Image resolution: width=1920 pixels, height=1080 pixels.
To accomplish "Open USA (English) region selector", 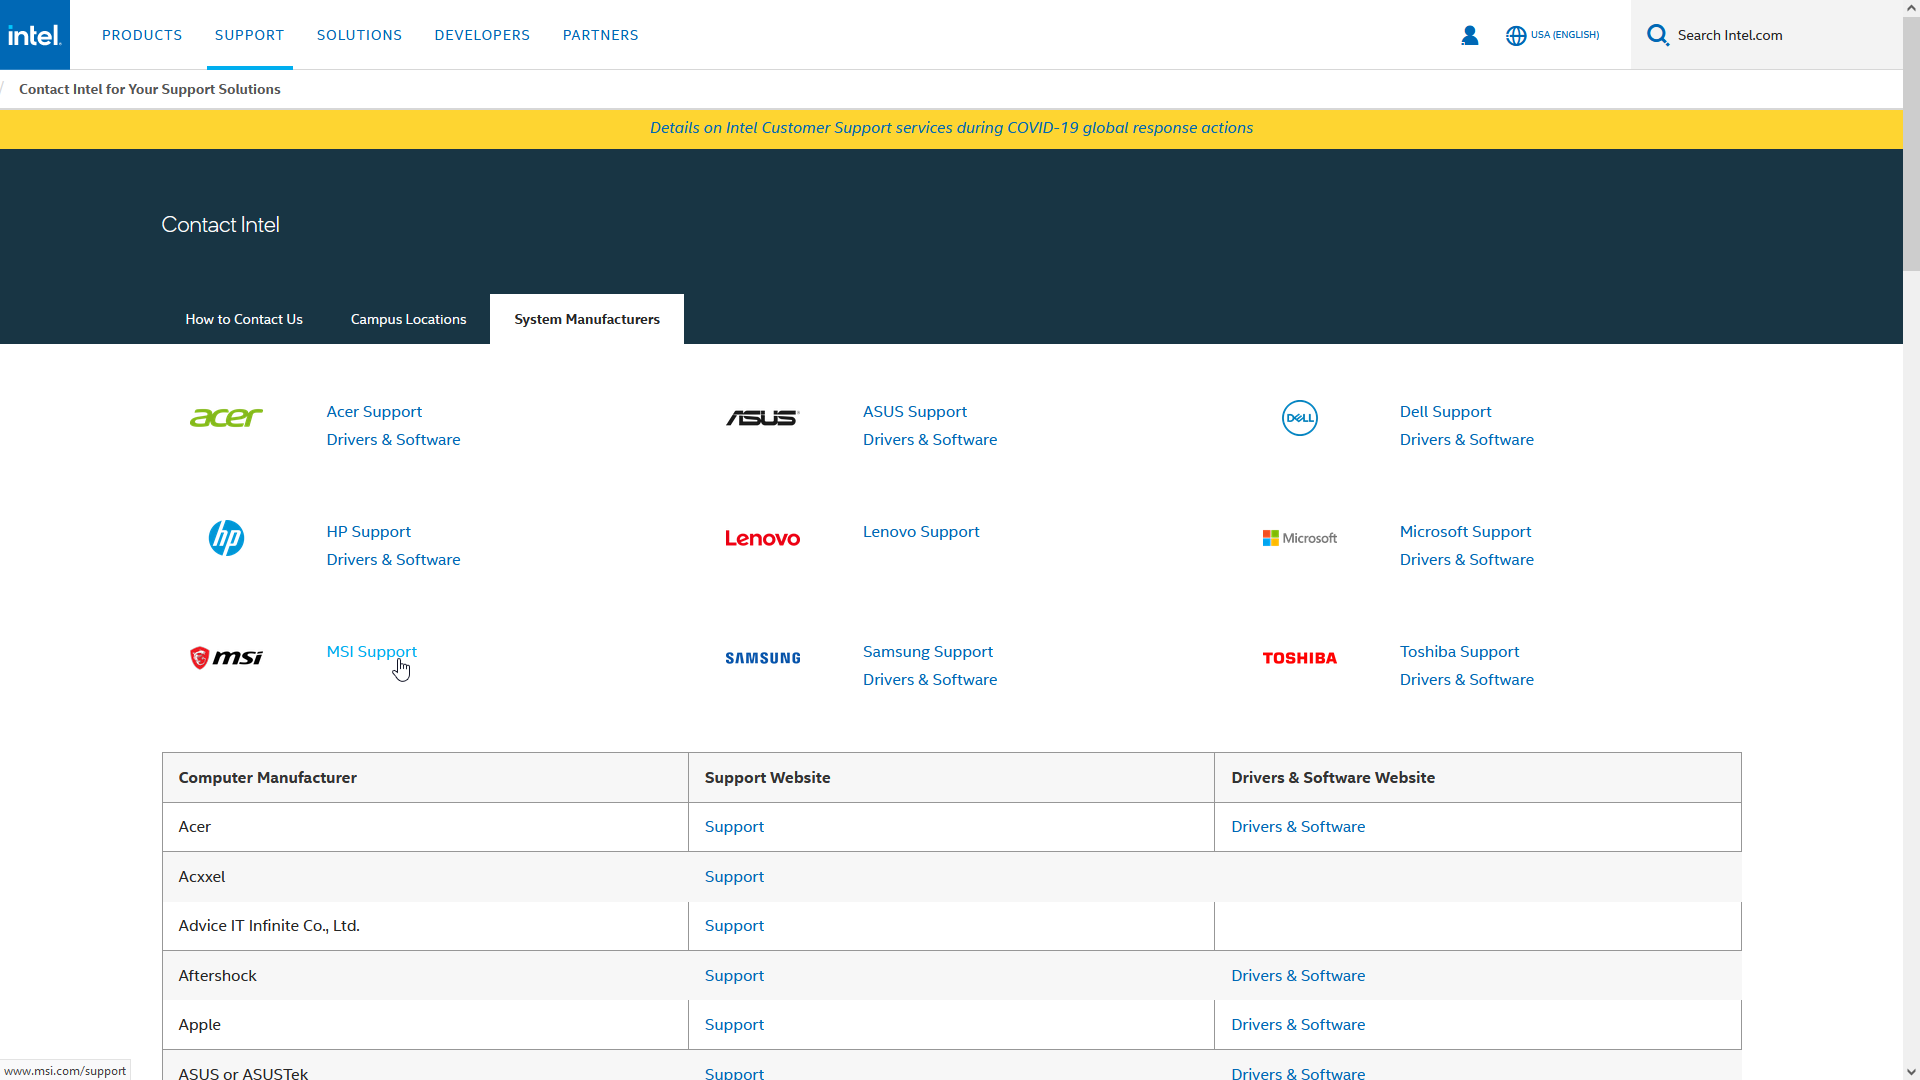I will (x=1564, y=35).
